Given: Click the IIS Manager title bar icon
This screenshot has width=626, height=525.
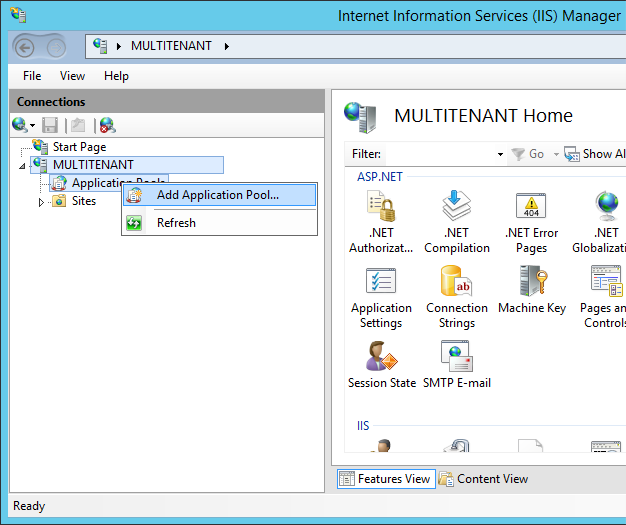Looking at the screenshot, I should point(18,15).
